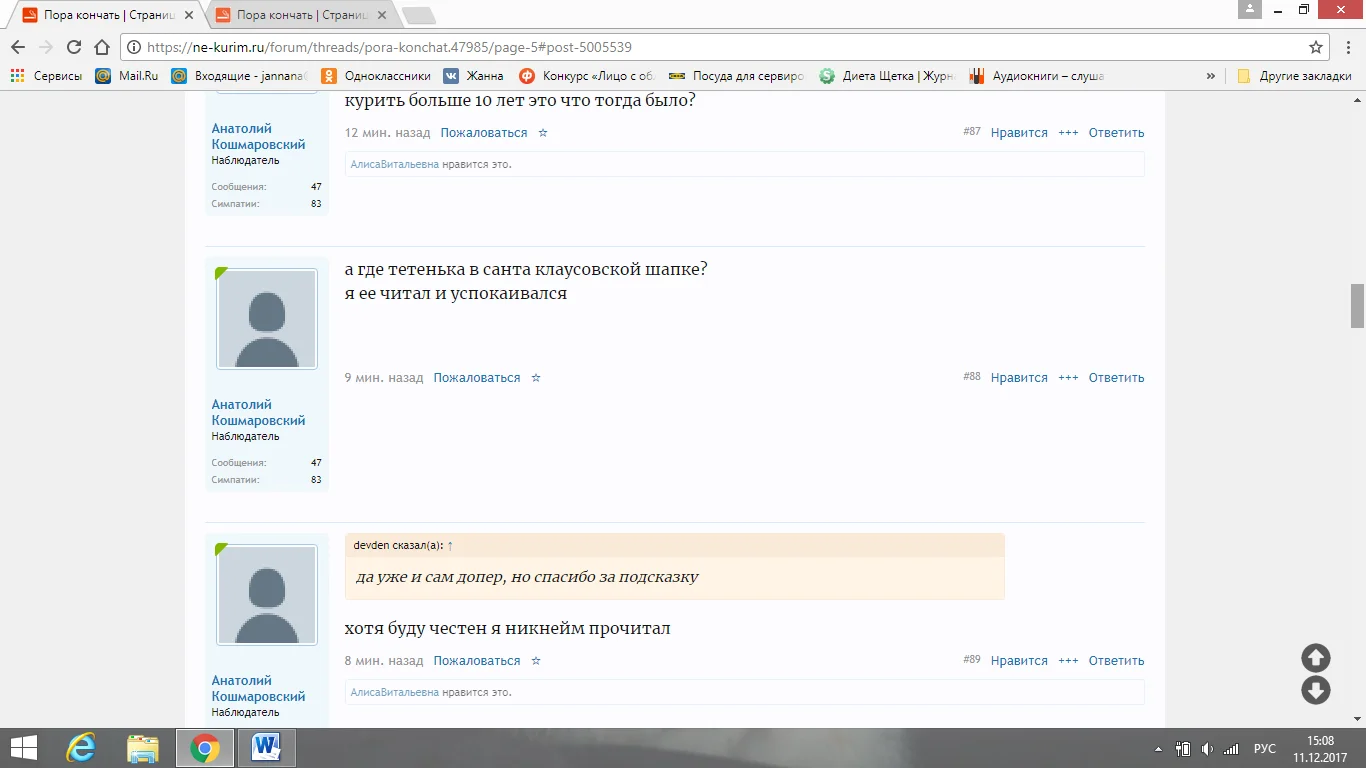This screenshot has height=768, width=1366.
Task: Click Пожаловаться on post #89
Action: coord(476,661)
